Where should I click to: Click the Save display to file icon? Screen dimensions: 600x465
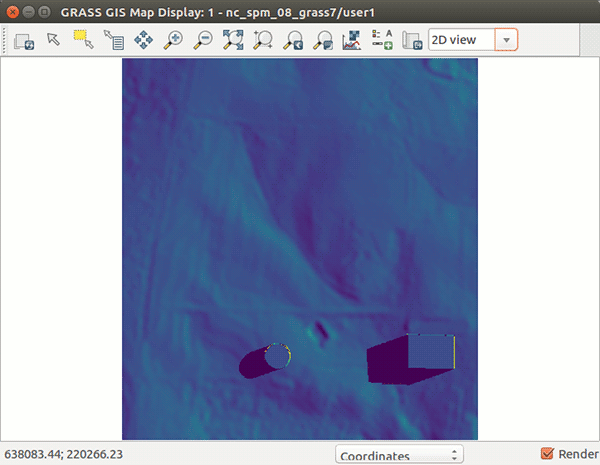(x=412, y=41)
